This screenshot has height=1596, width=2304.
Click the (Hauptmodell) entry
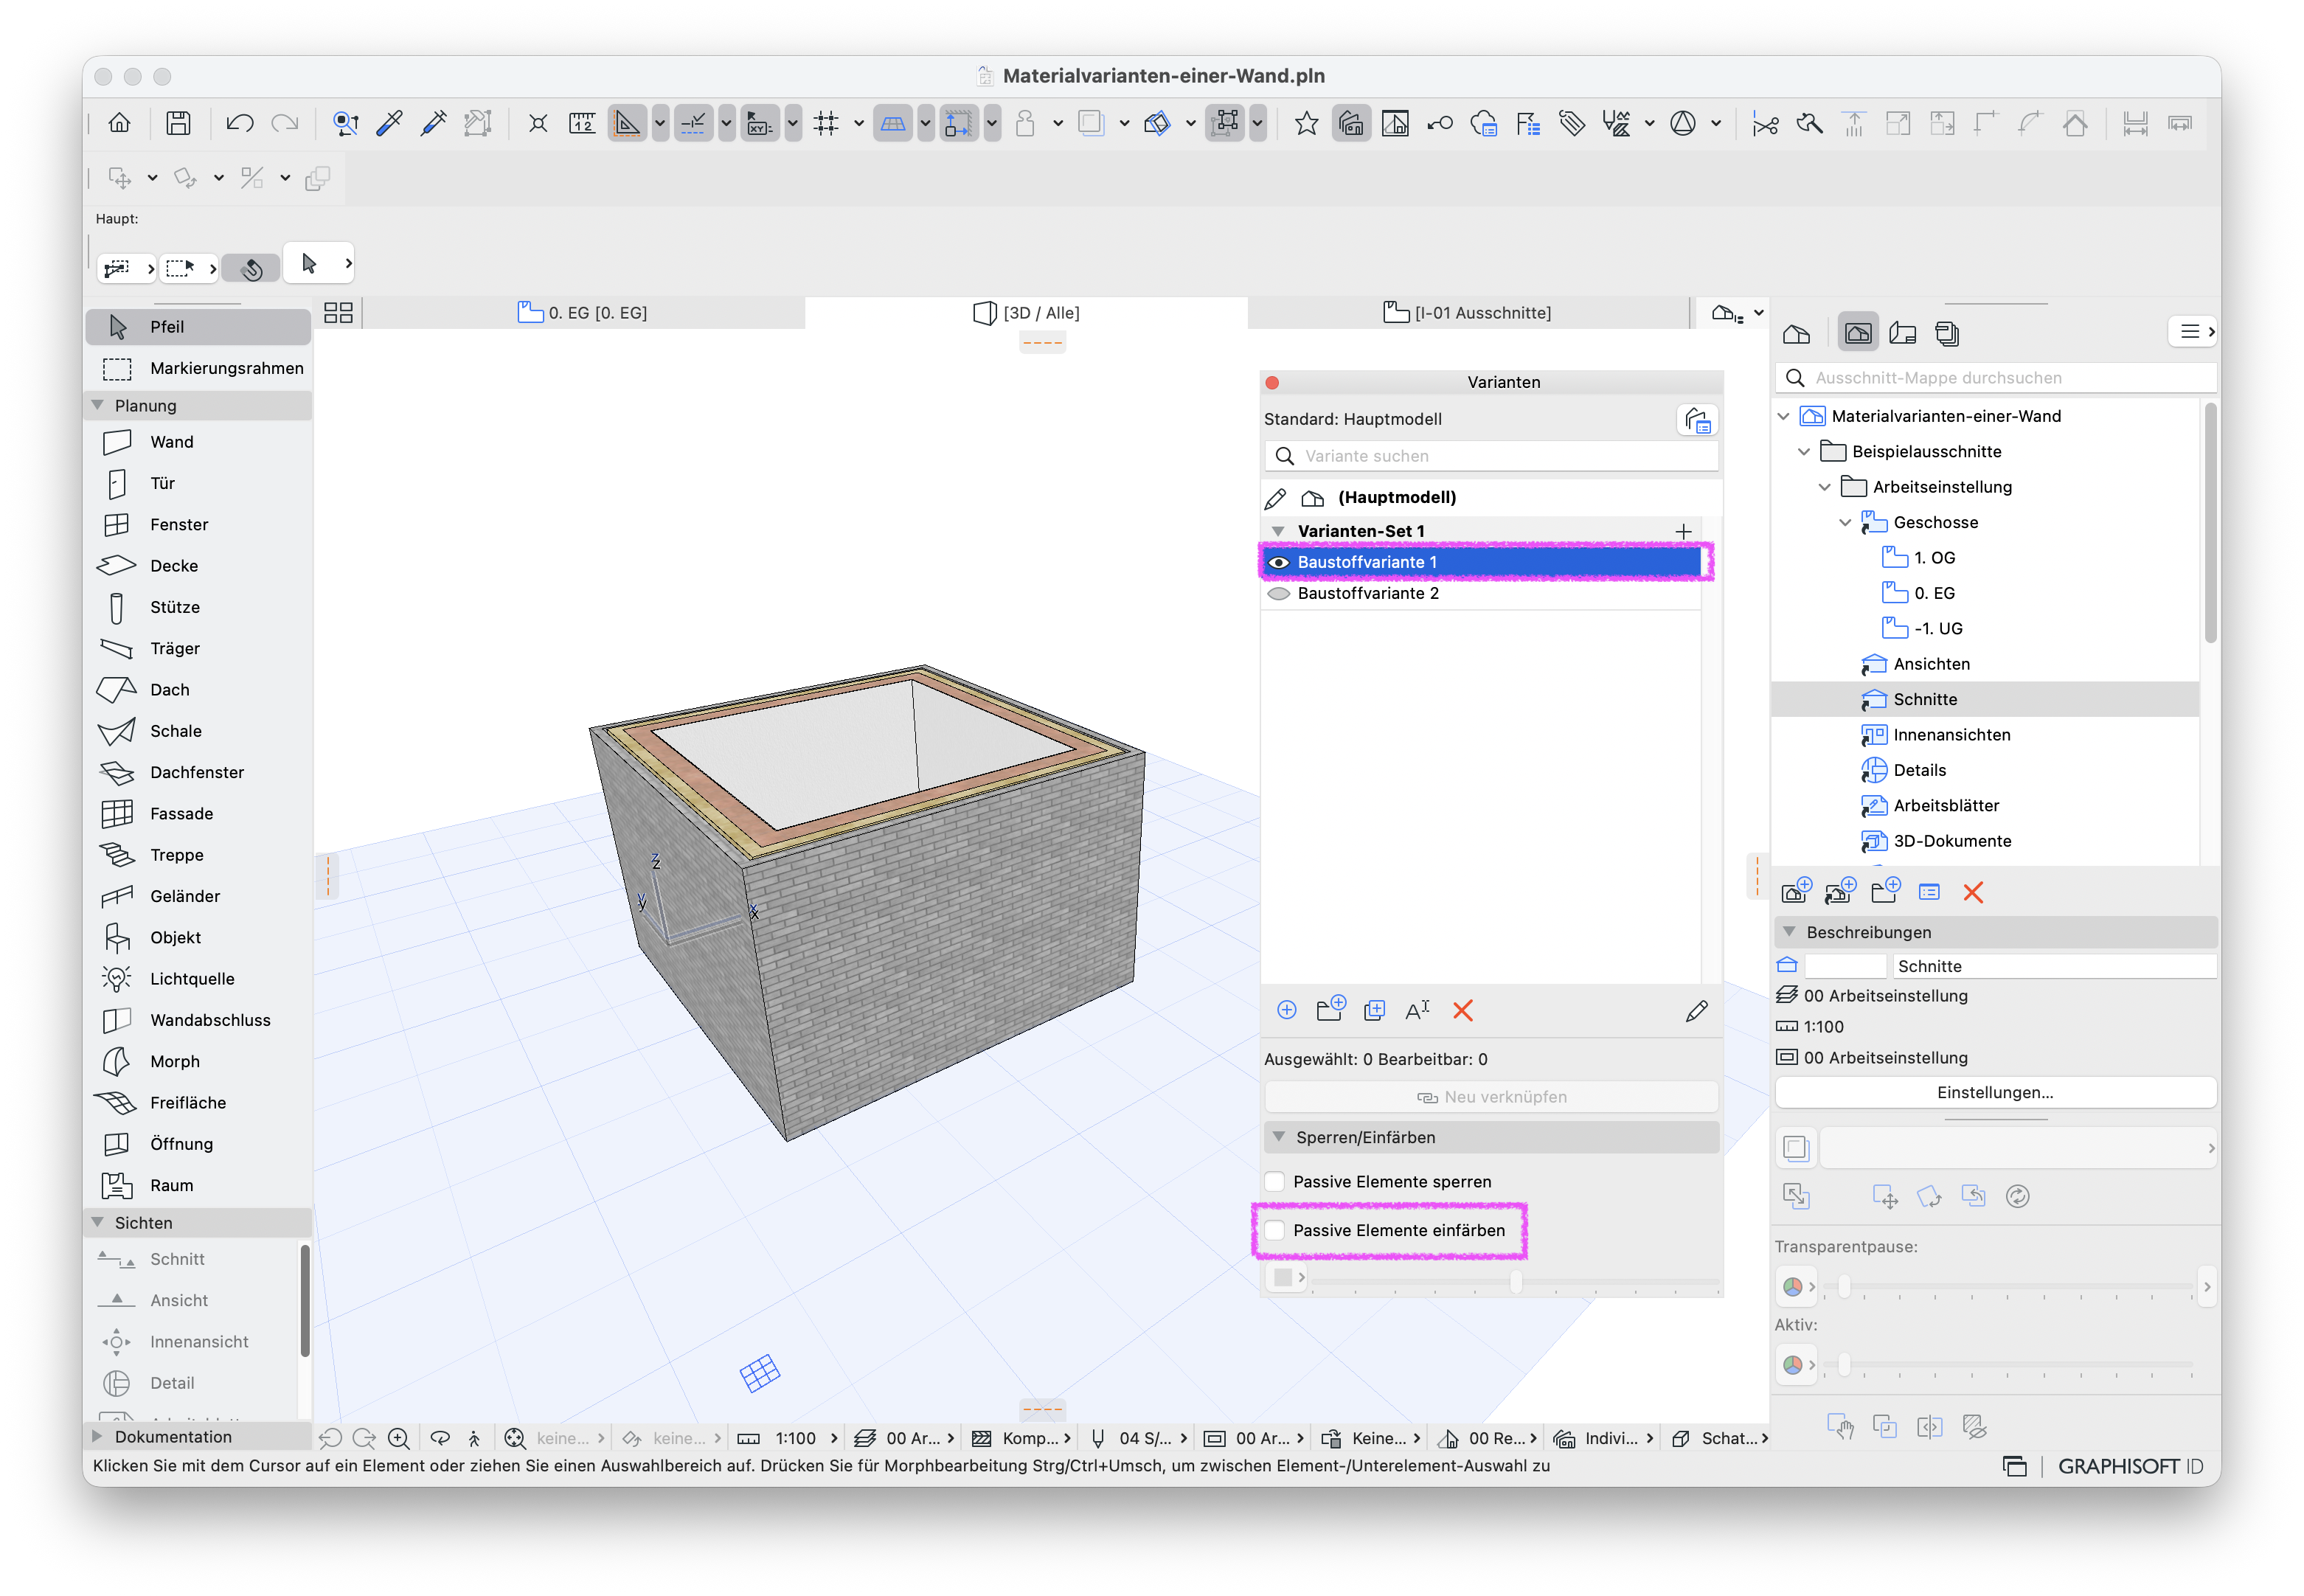[x=1397, y=498]
